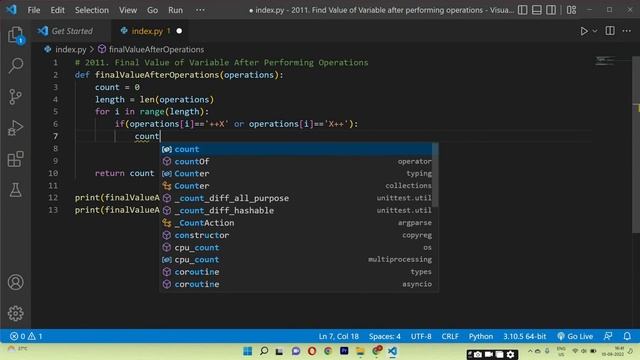Open Windows taskbar search

(264, 351)
